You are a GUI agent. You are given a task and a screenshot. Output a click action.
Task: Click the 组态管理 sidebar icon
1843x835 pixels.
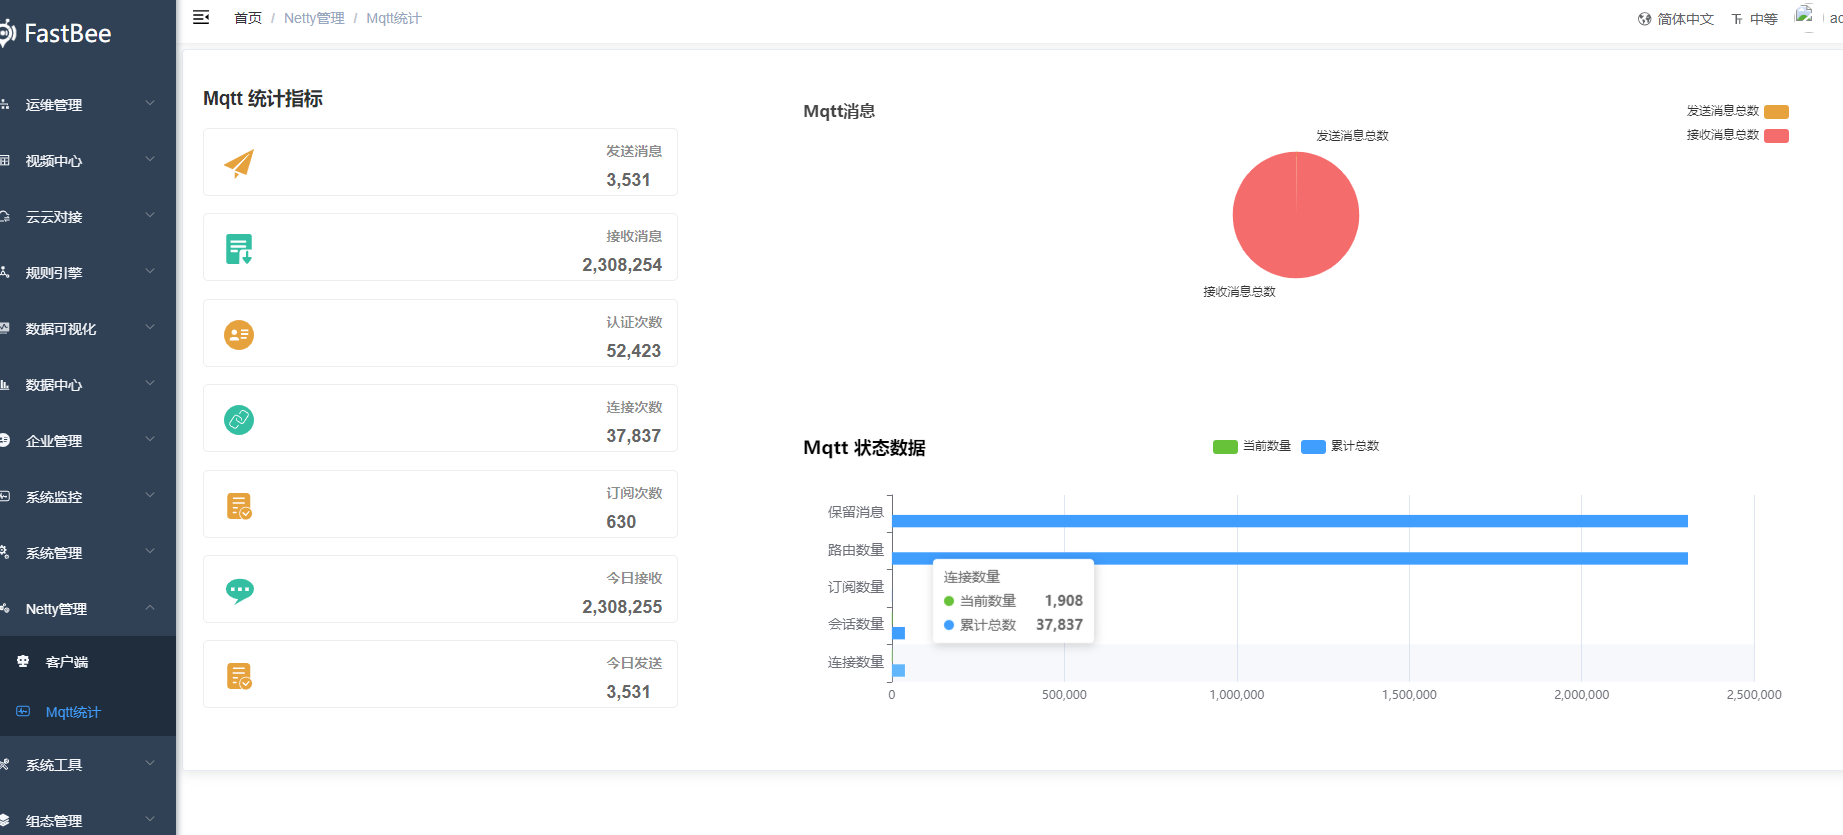coord(5,820)
